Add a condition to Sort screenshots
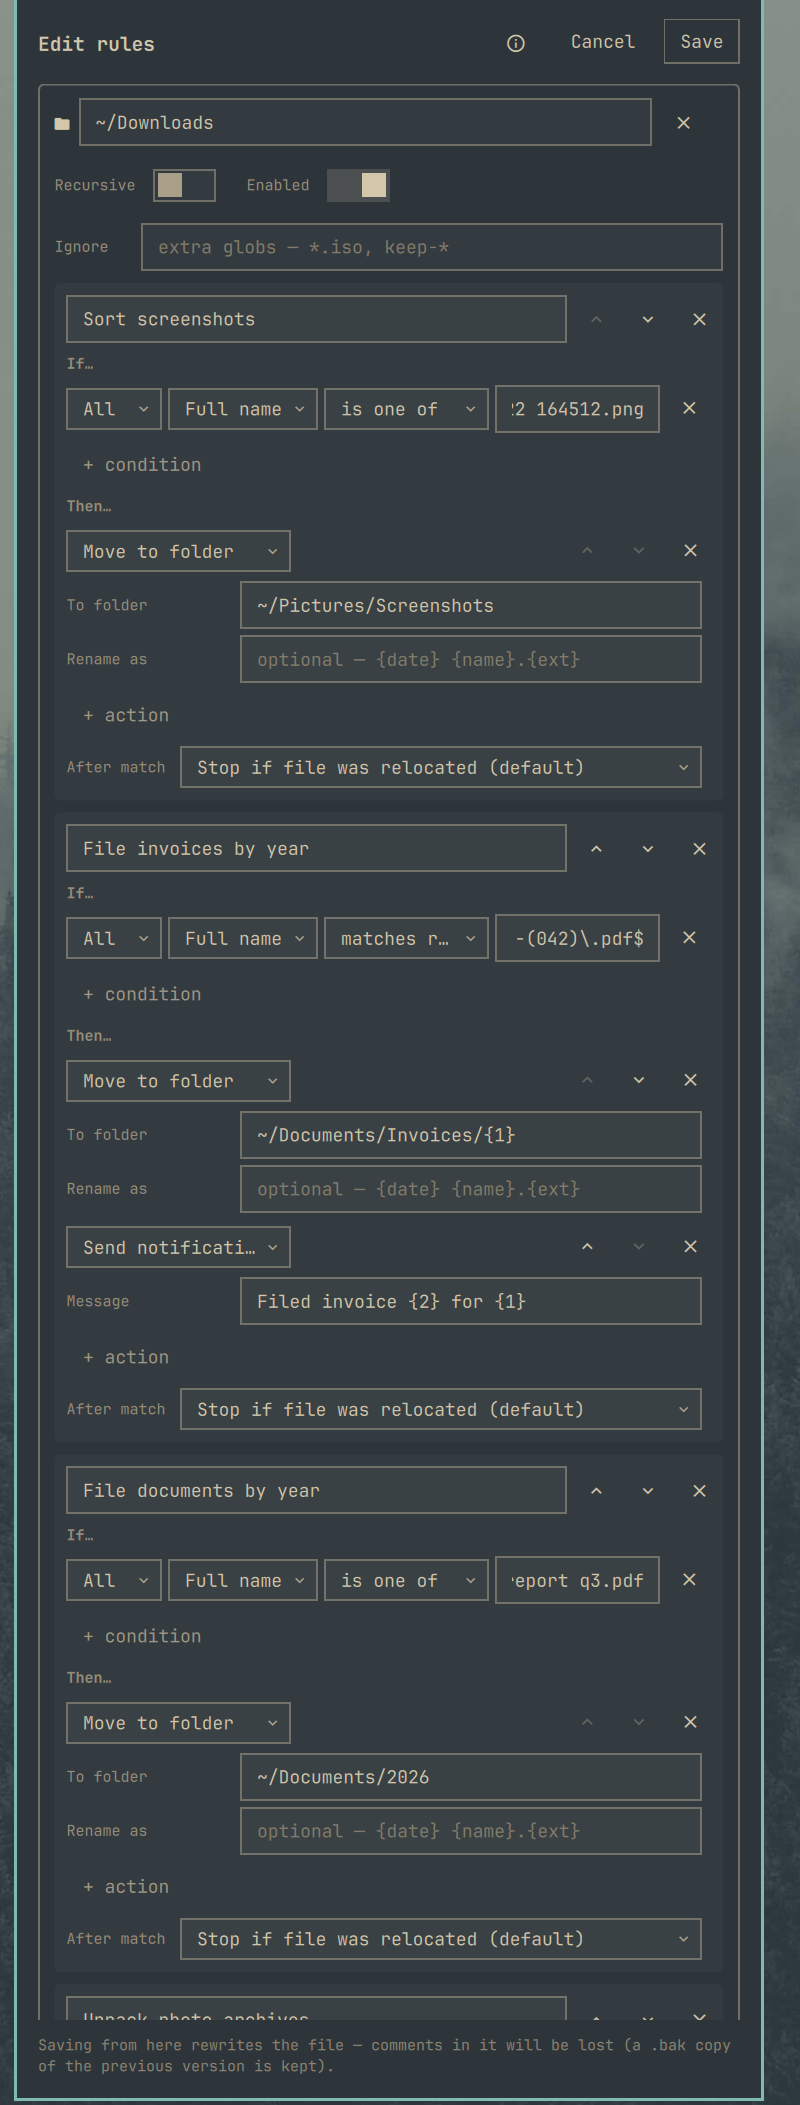 coord(142,465)
